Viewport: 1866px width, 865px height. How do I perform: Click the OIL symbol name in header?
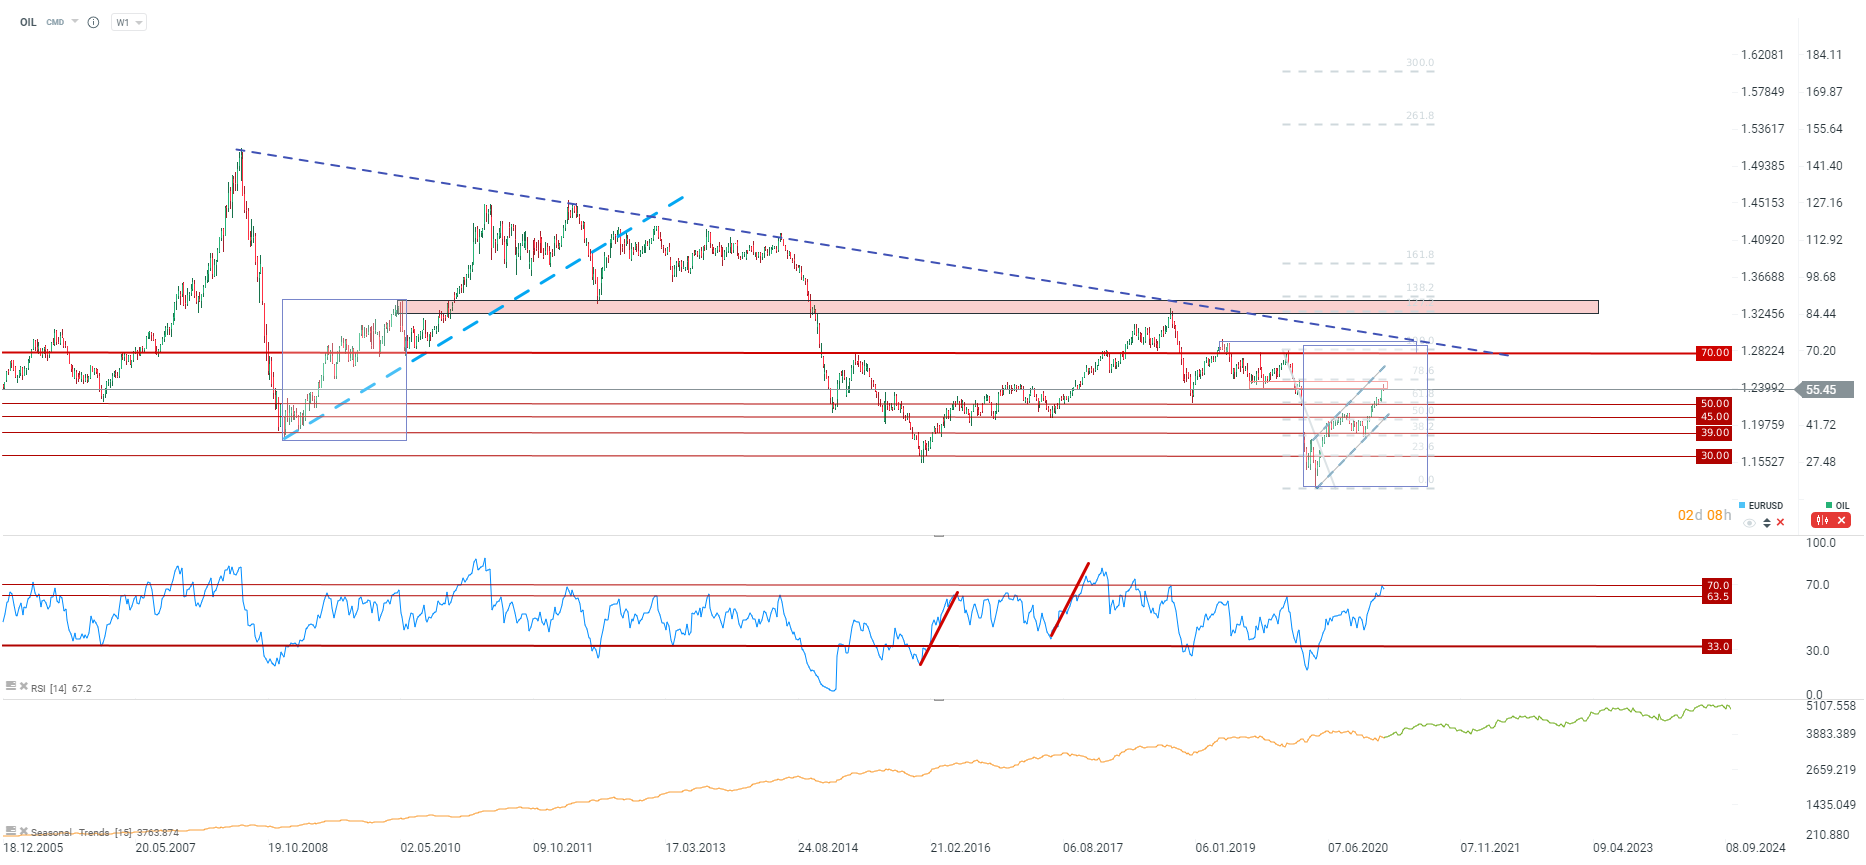(28, 22)
